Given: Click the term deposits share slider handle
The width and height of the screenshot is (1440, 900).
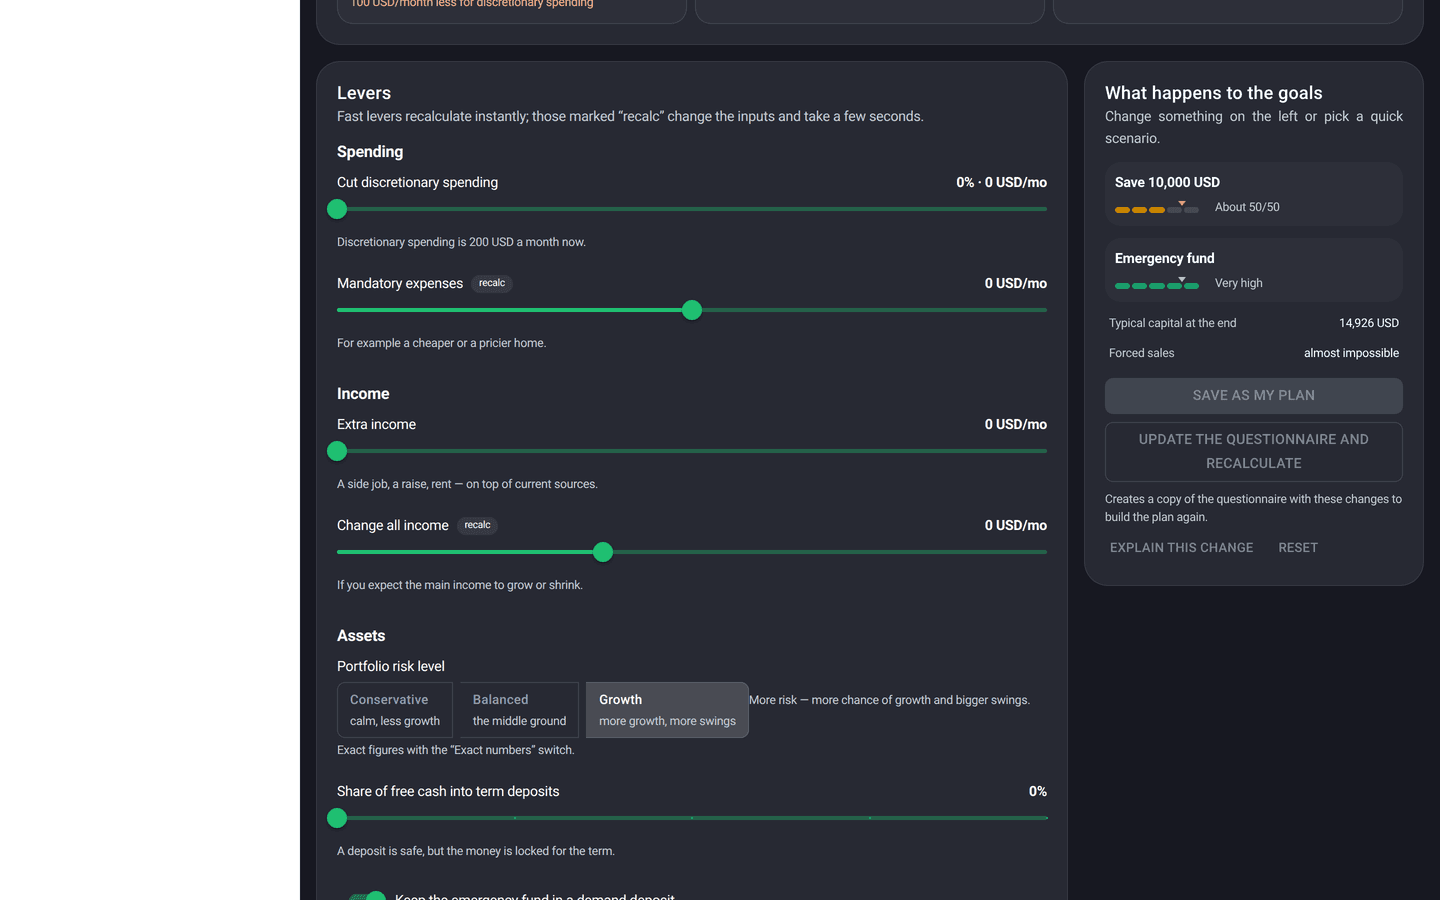Looking at the screenshot, I should 337,818.
